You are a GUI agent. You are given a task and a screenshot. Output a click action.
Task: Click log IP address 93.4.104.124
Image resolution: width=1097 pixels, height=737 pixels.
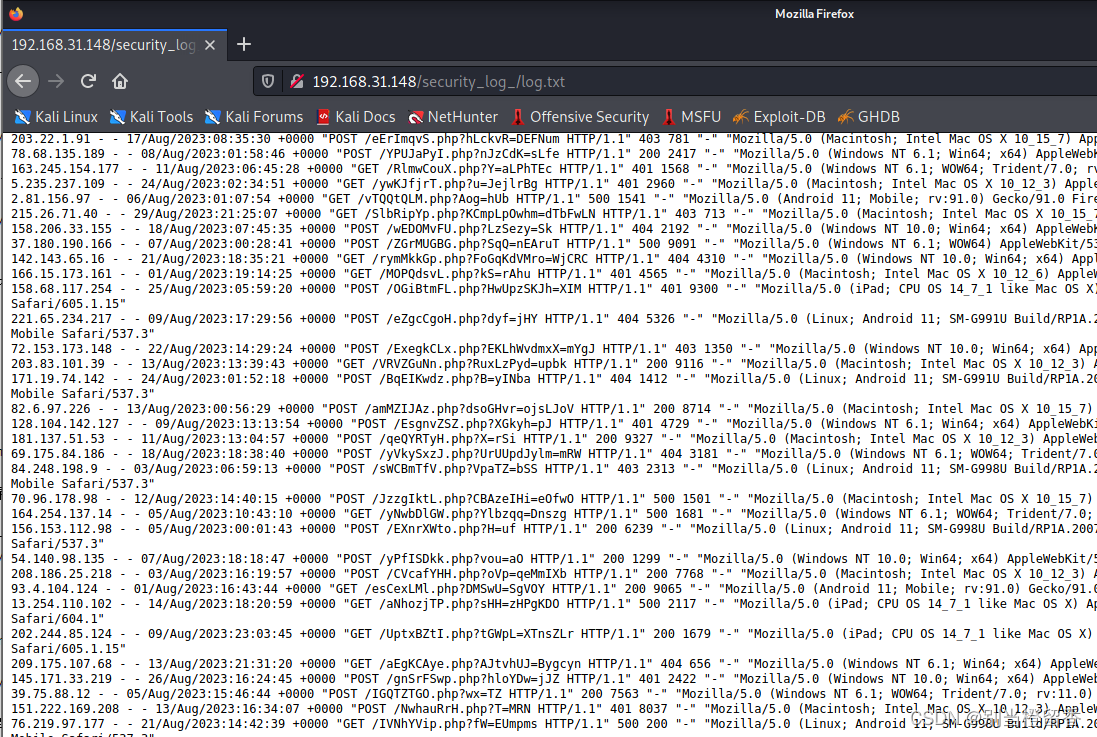[x=54, y=589]
